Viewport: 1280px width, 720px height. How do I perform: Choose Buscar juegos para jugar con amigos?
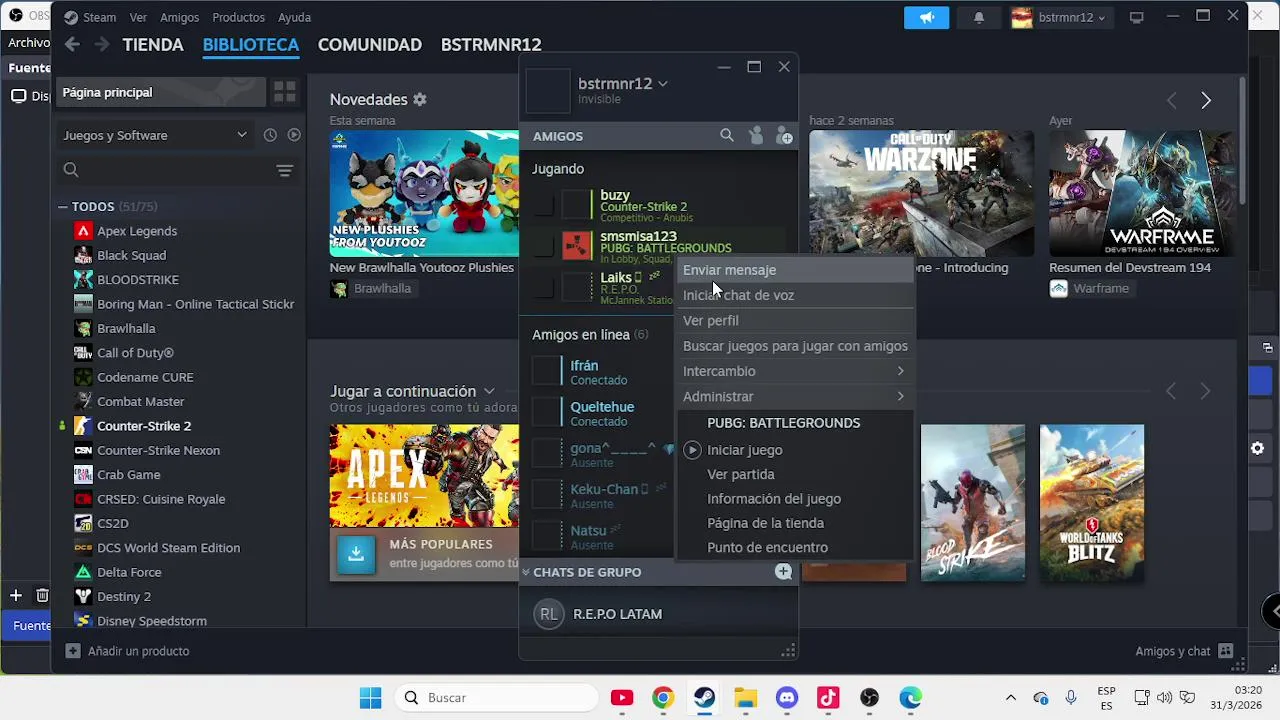point(794,346)
